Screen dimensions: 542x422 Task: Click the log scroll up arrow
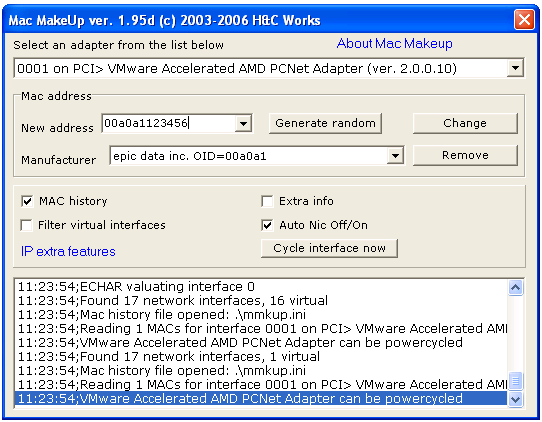click(515, 288)
